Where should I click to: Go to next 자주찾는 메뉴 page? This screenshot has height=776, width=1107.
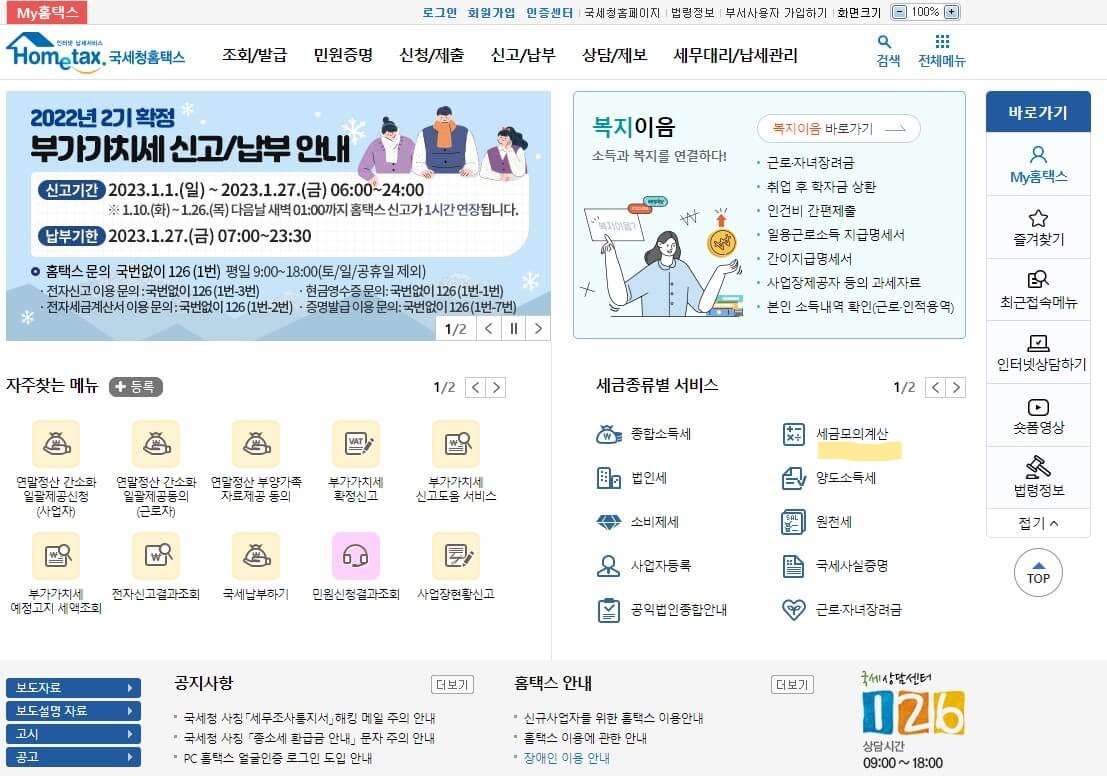(496, 388)
